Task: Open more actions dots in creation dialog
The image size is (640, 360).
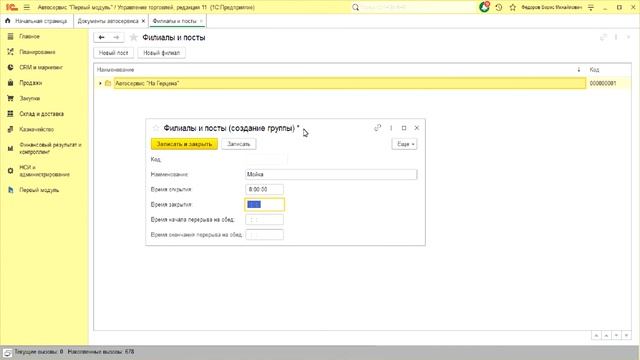Action: (x=391, y=128)
